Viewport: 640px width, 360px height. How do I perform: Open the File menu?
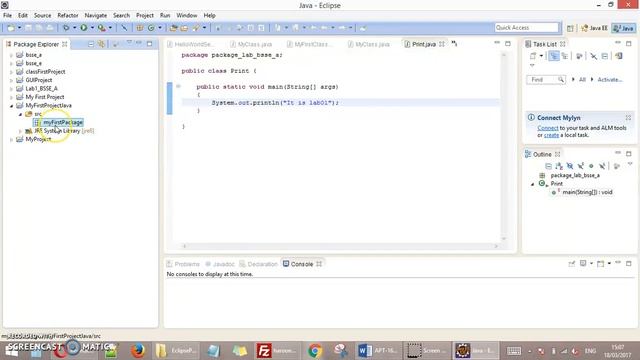tap(7, 15)
